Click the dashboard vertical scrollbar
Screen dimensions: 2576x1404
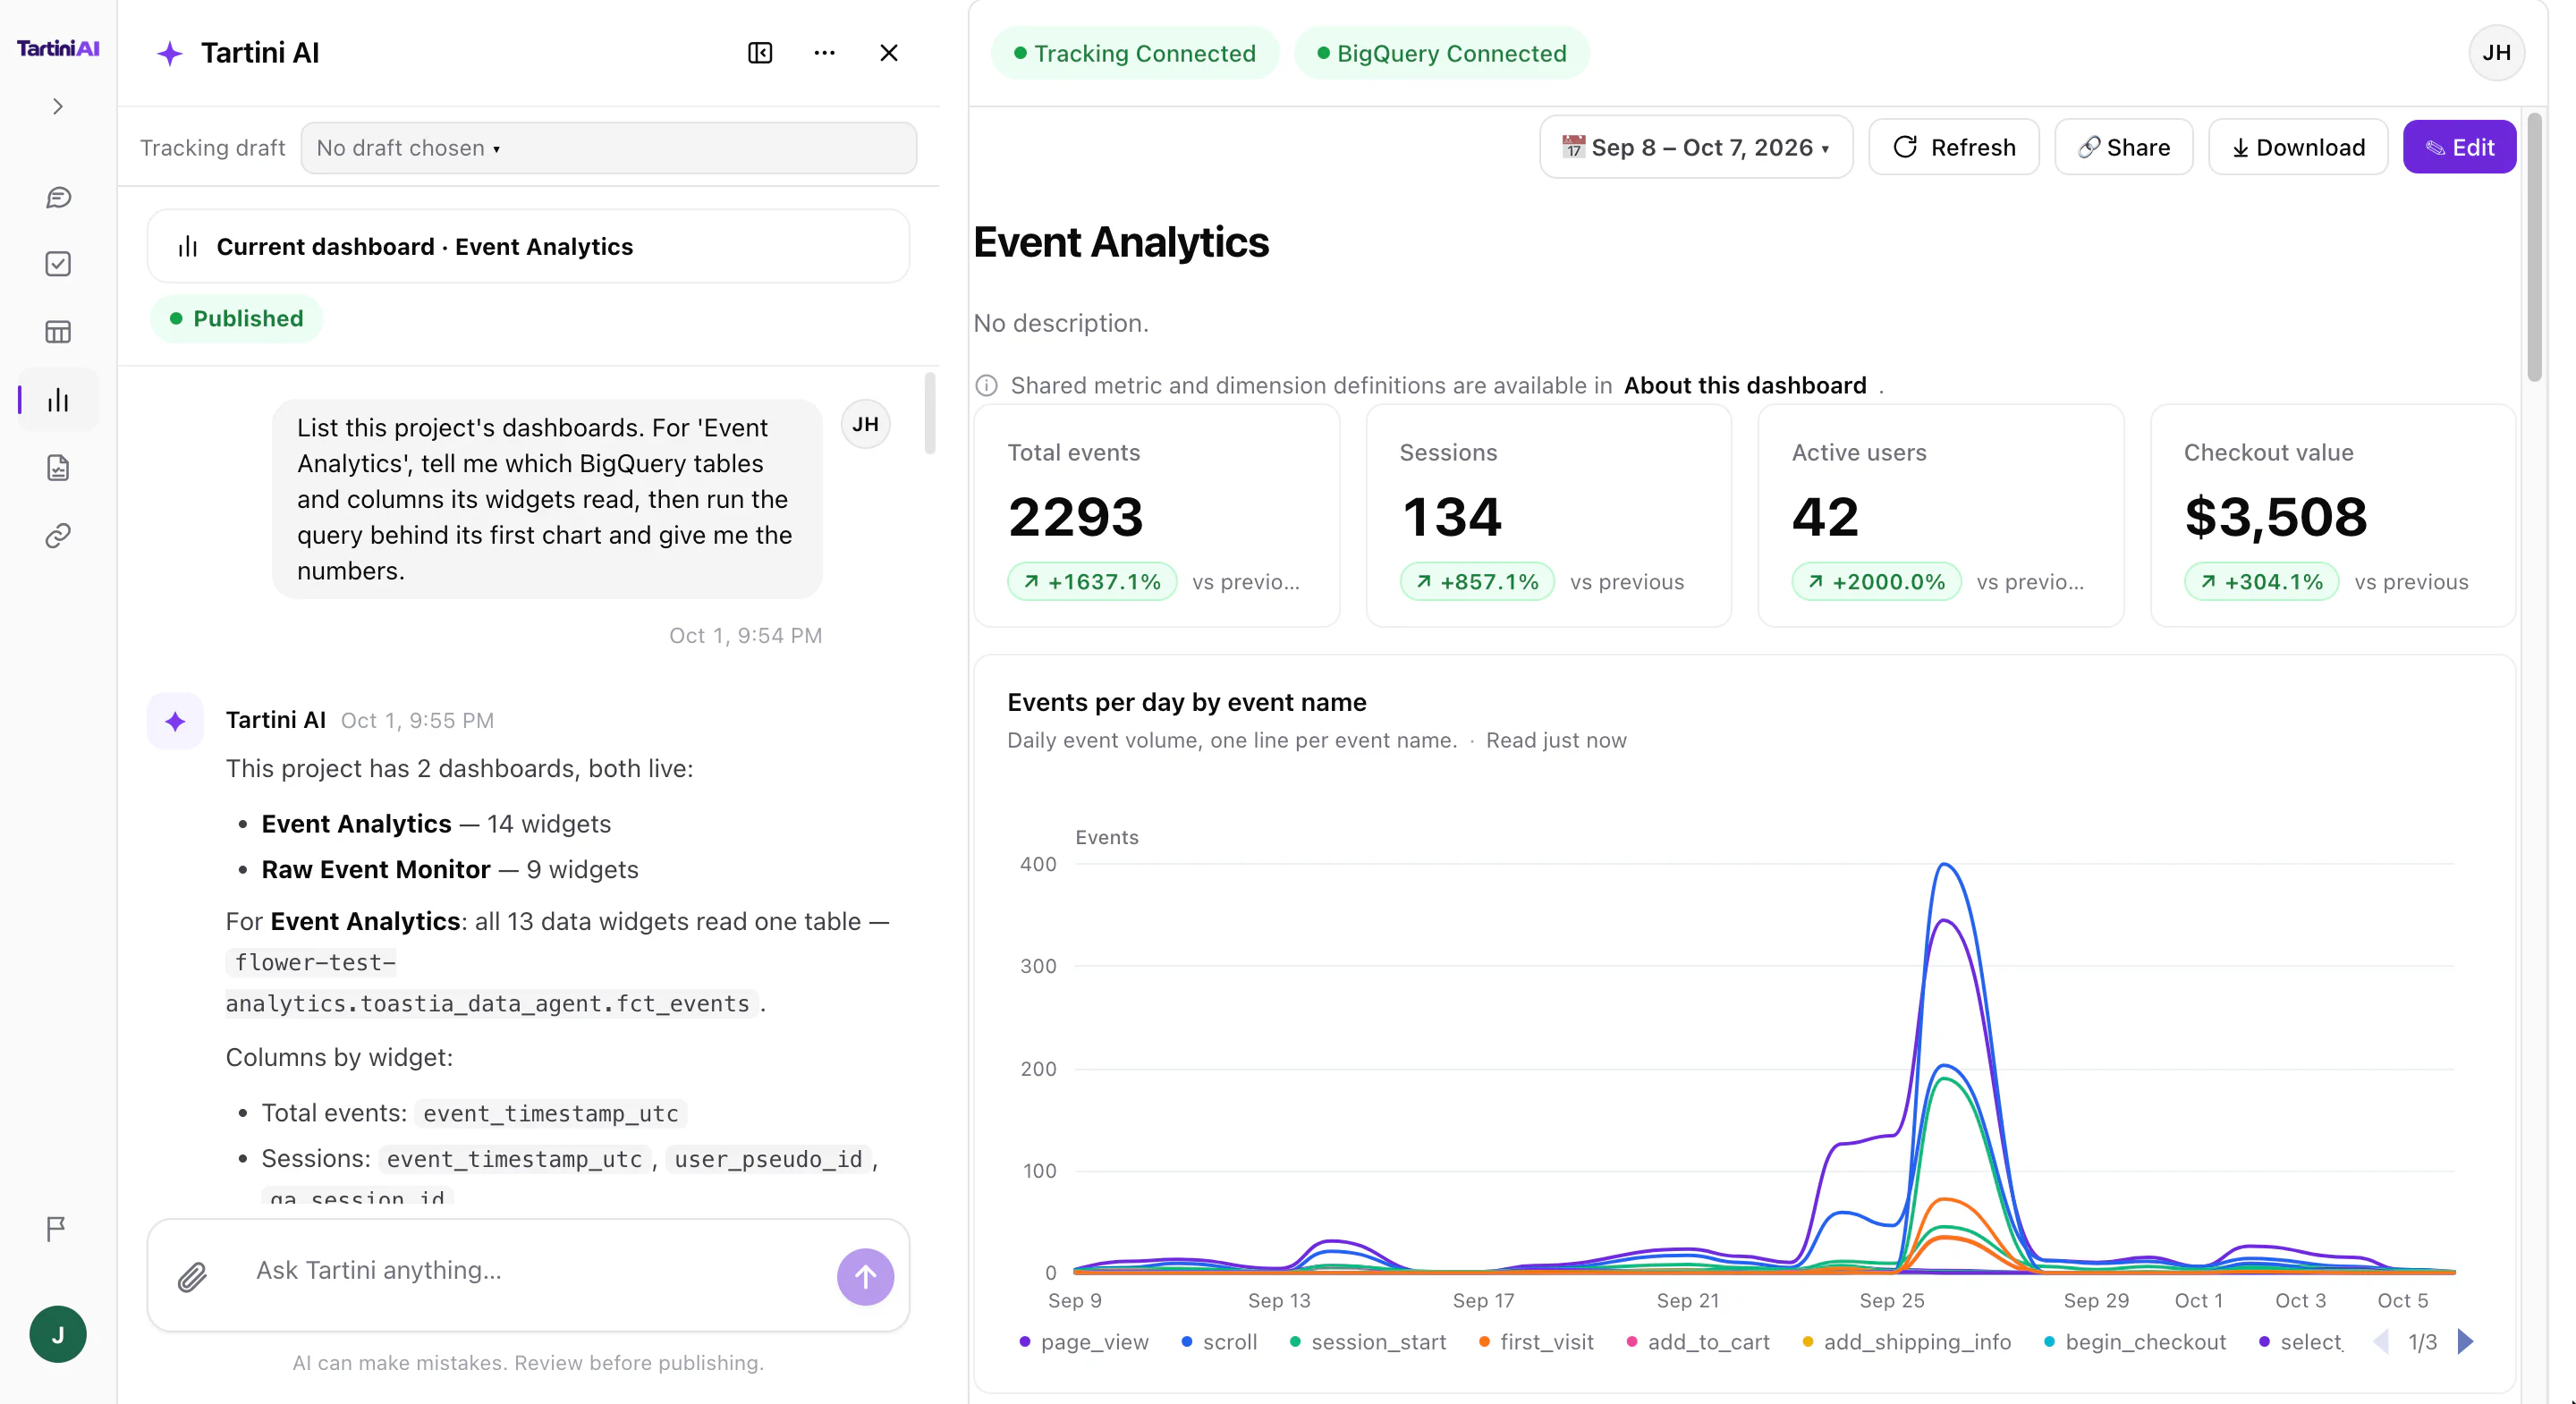[2534, 248]
